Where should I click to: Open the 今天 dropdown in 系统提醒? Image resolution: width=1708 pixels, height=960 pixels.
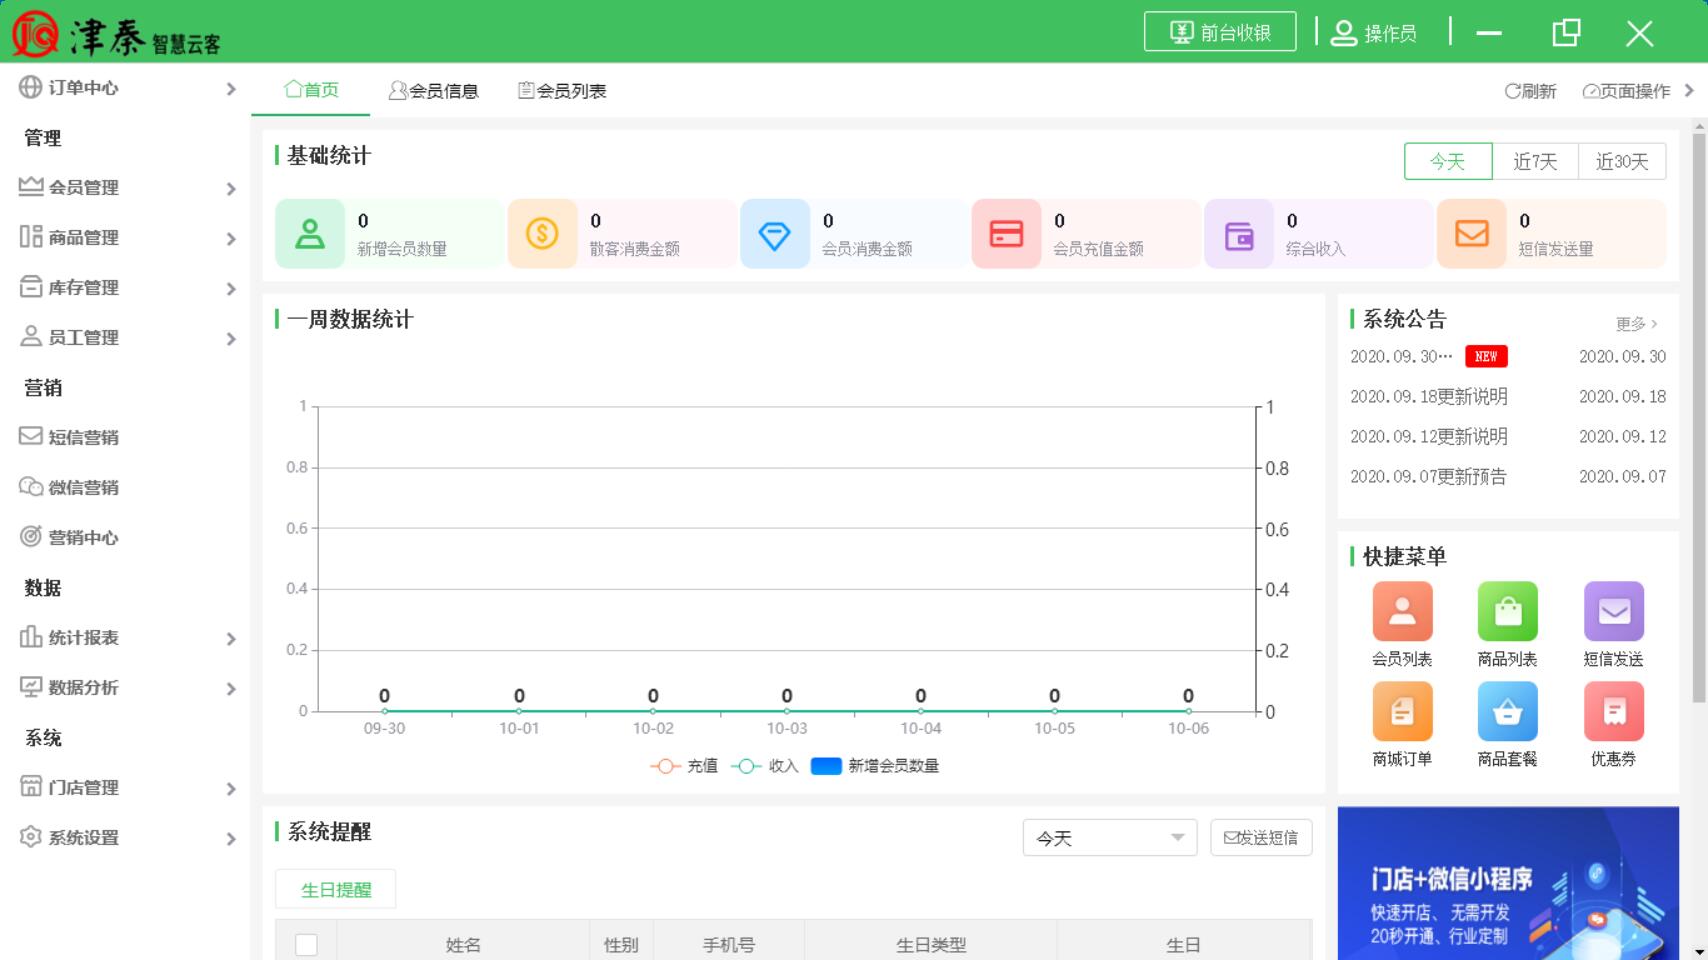[x=1109, y=838]
